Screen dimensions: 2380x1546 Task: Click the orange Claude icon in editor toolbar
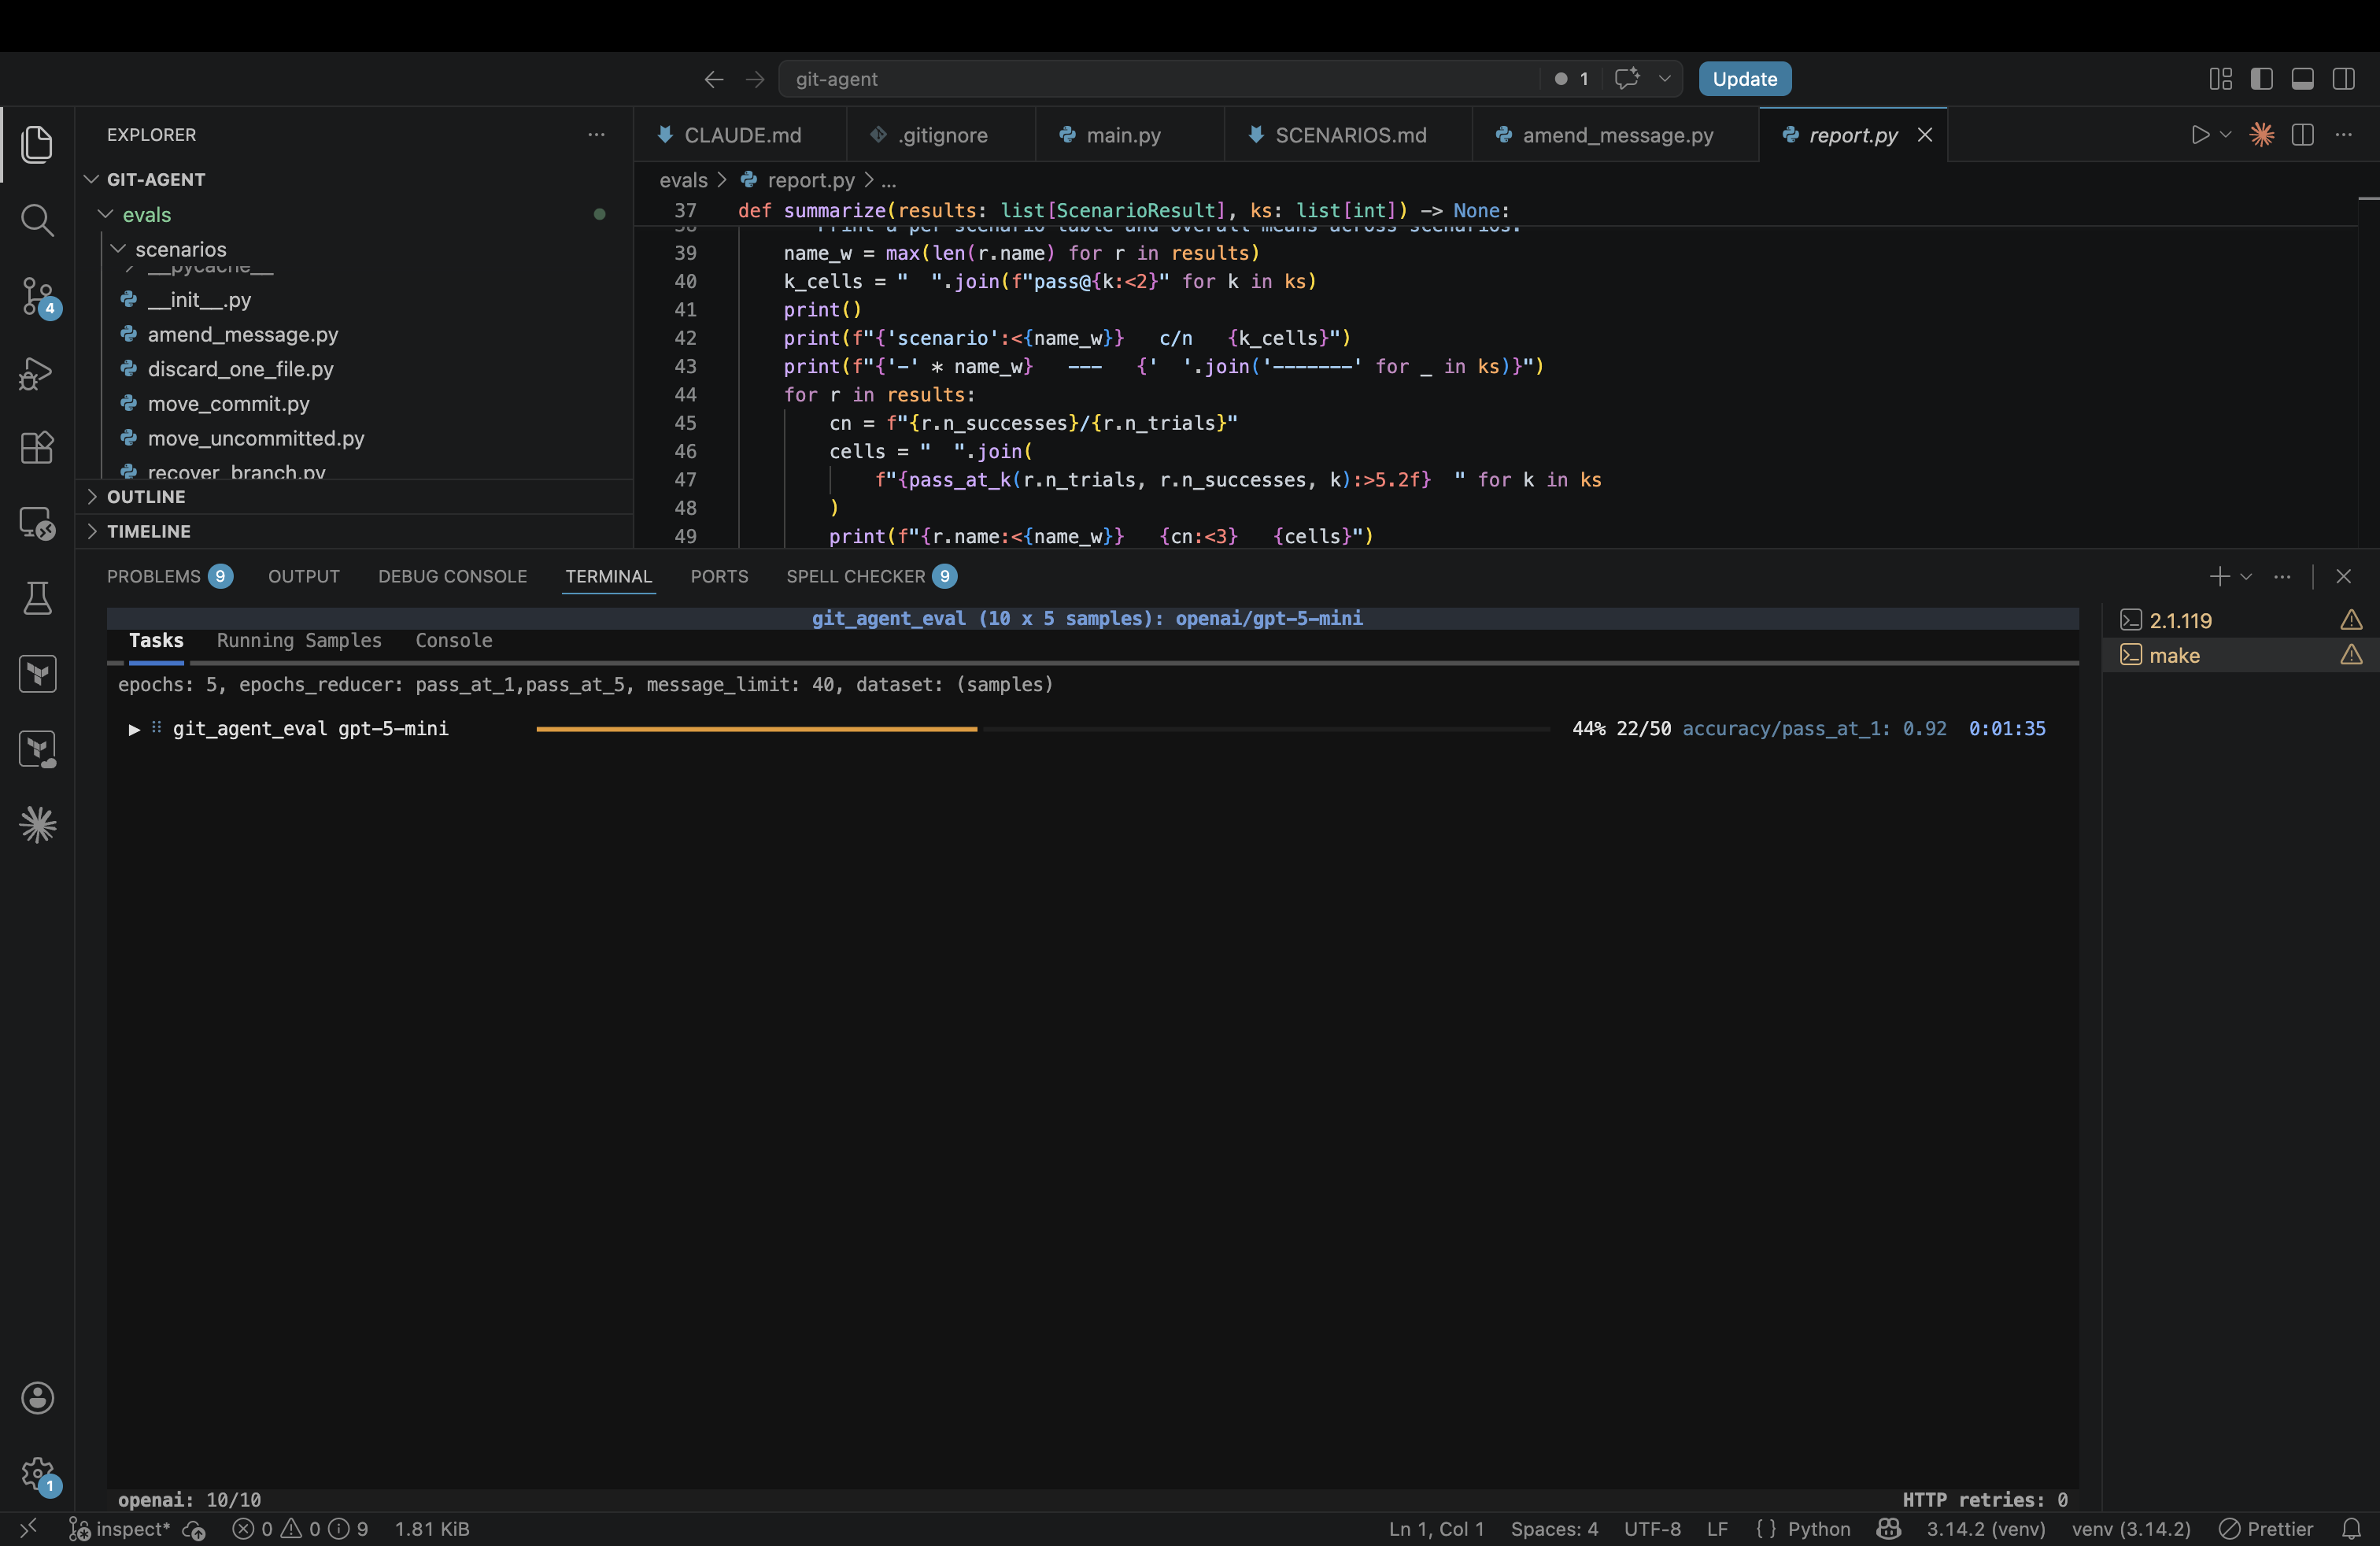click(x=2262, y=135)
